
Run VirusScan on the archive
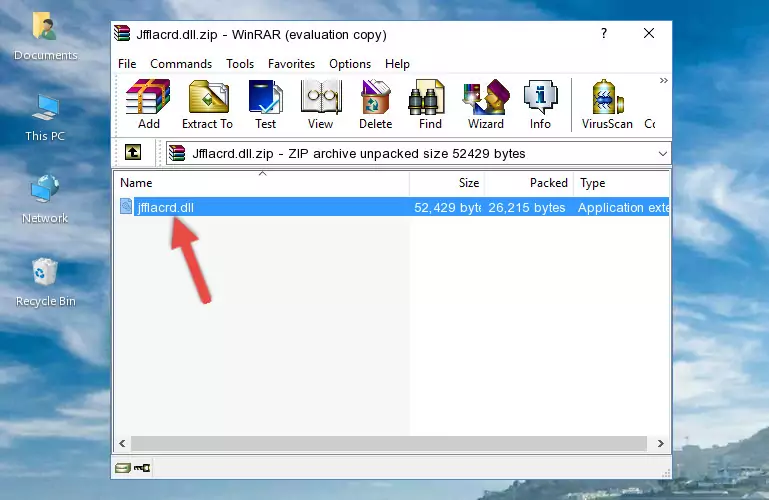click(x=607, y=104)
